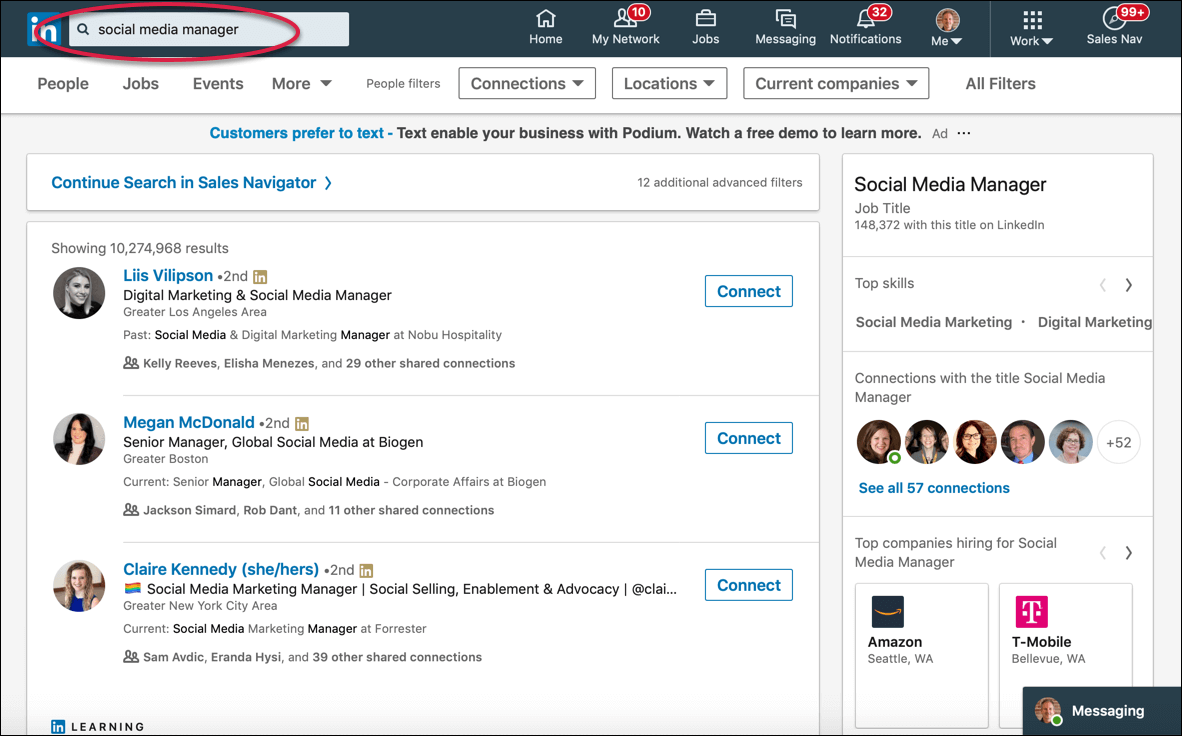This screenshot has width=1182, height=736.
Task: Click Liis Vilipson's profile photo
Action: click(79, 293)
